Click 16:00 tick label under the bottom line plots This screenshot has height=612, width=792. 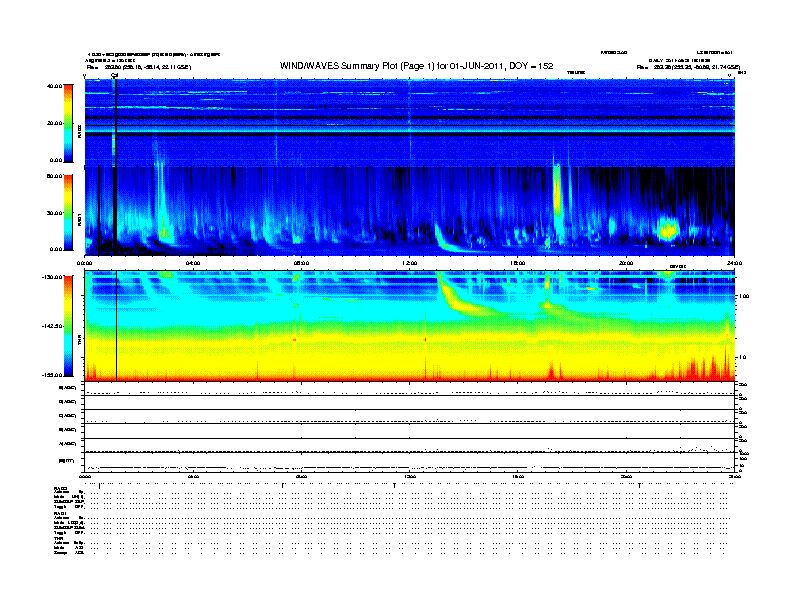(518, 477)
